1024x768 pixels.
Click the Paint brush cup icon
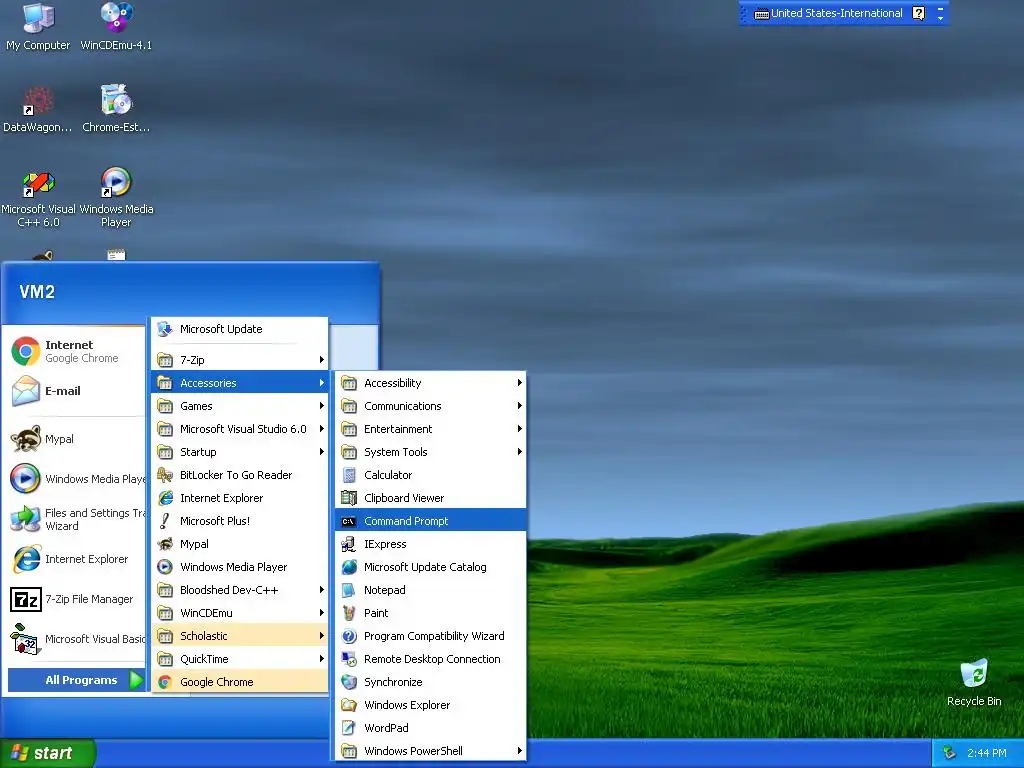349,613
